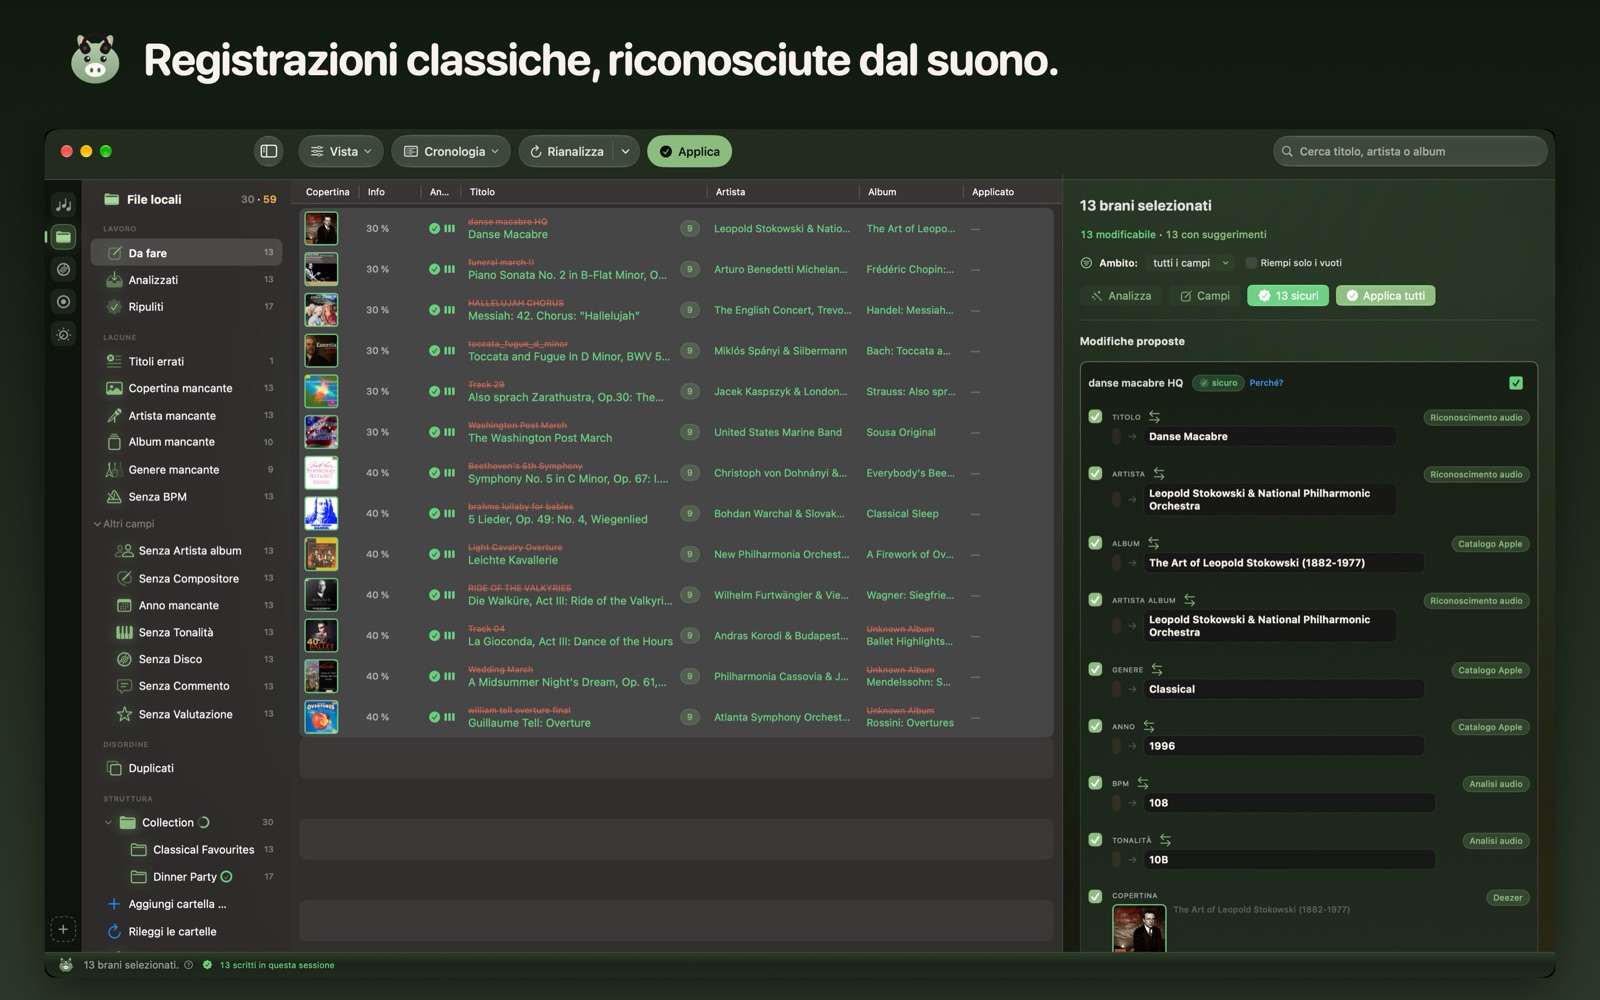Click the vinyl disc icon in the left rail
Screen dimensions: 1600x1000
point(63,269)
